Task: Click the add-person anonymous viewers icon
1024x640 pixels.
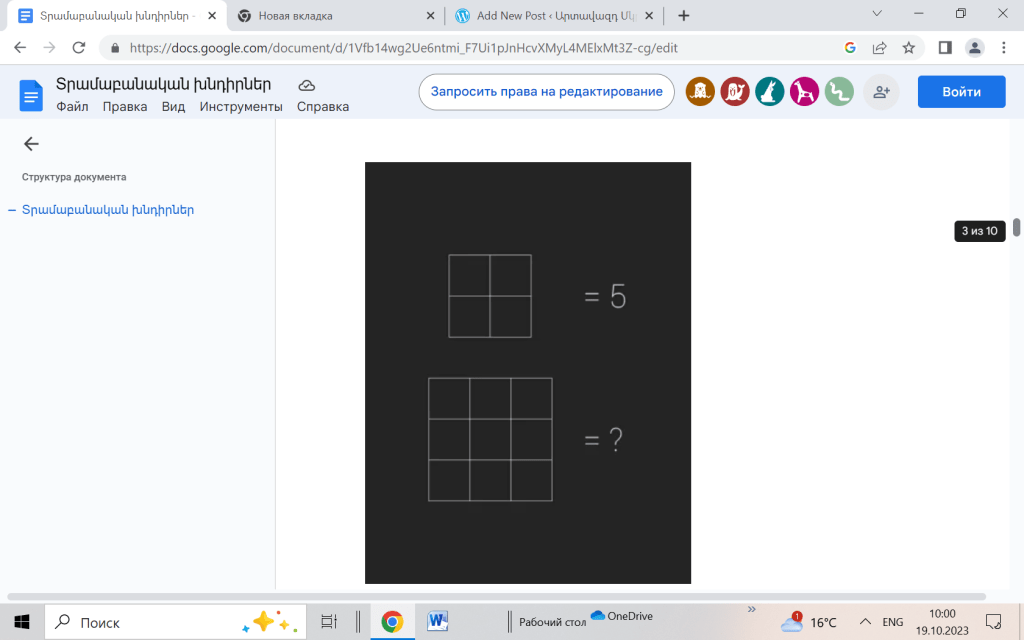Action: point(881,92)
